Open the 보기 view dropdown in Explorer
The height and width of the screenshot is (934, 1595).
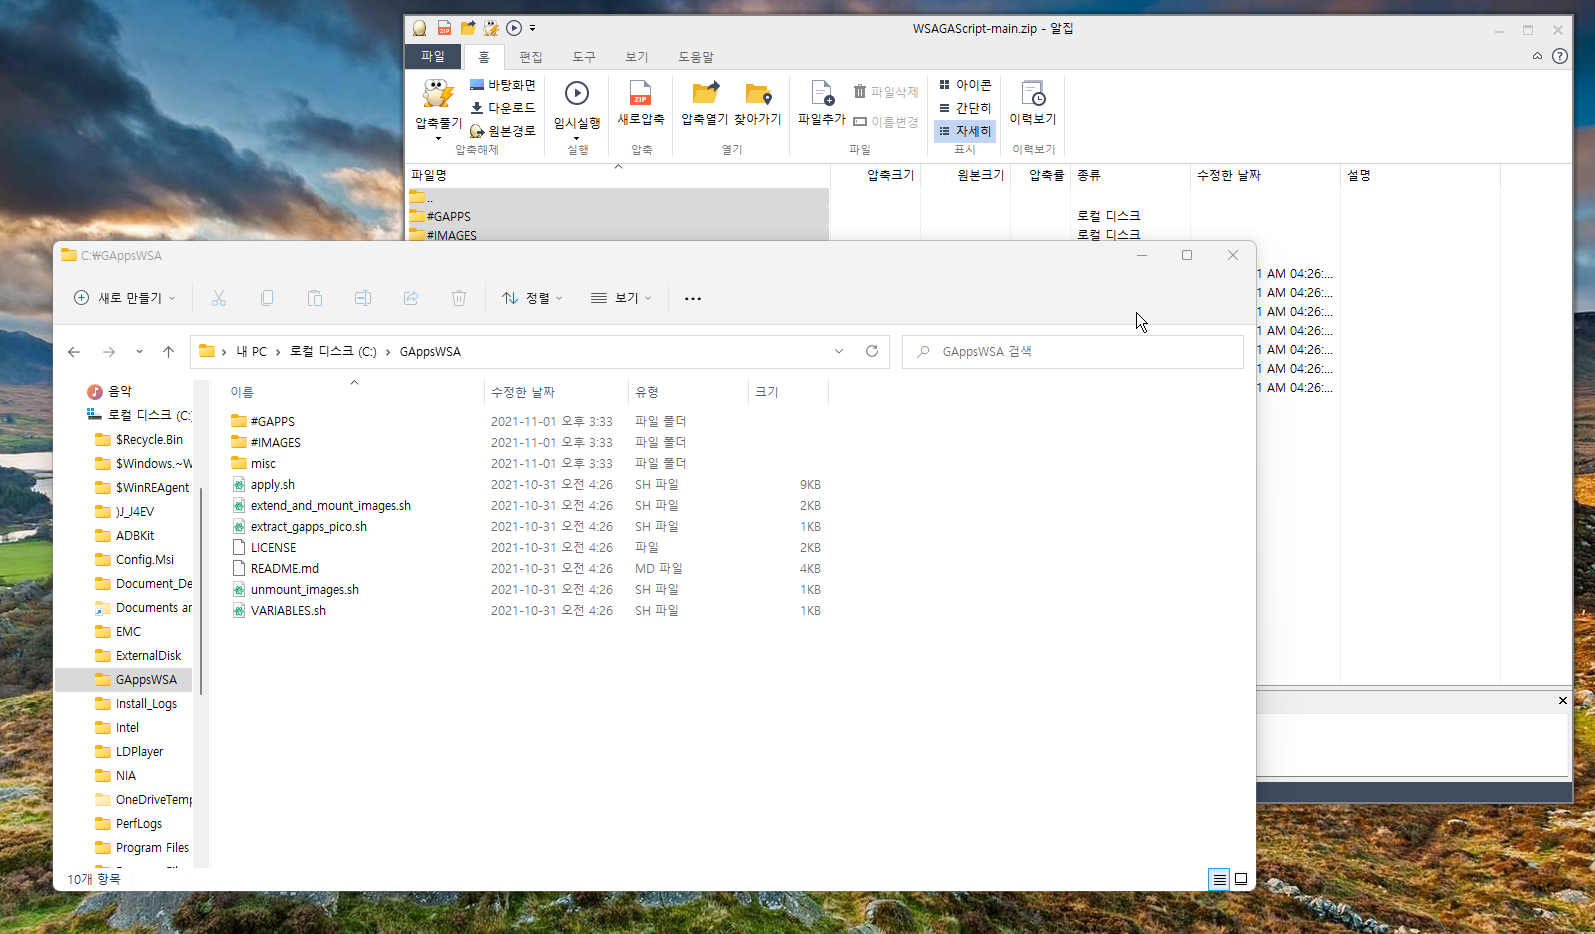(621, 298)
